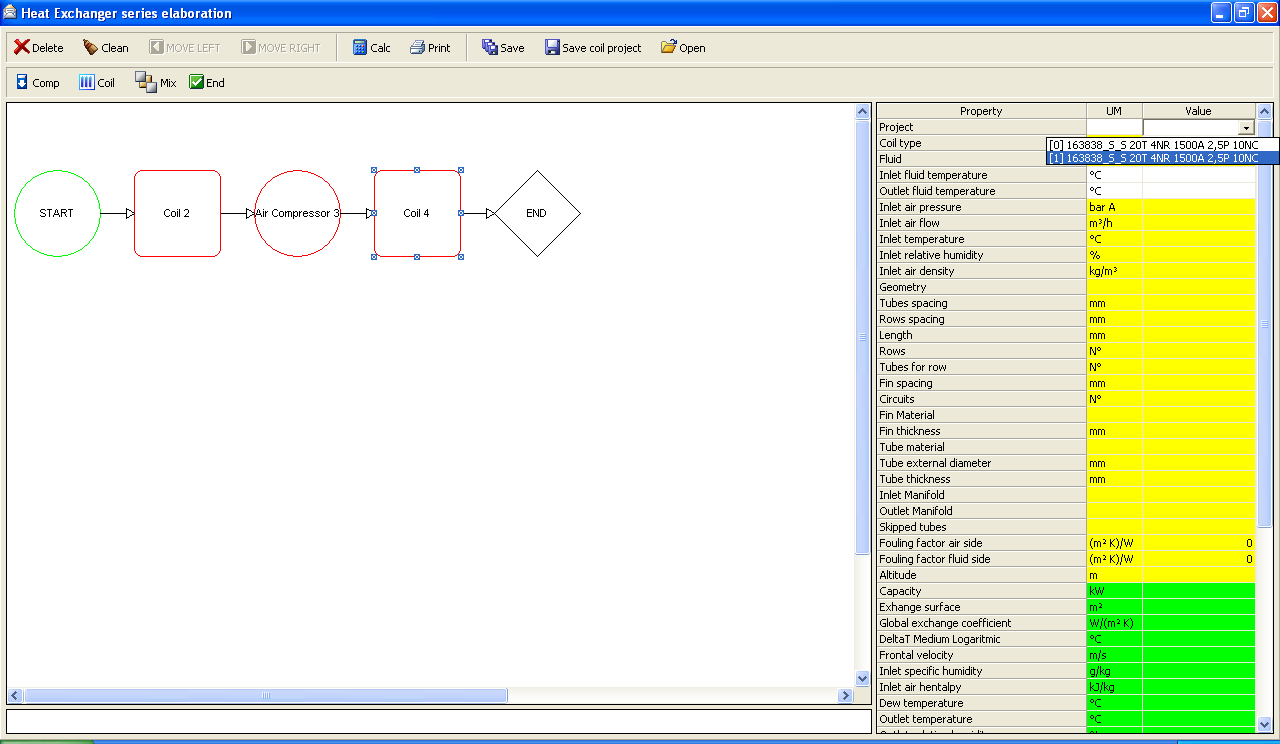The height and width of the screenshot is (744, 1280).
Task: Click the Delete toolbar button
Action: pyautogui.click(x=38, y=48)
